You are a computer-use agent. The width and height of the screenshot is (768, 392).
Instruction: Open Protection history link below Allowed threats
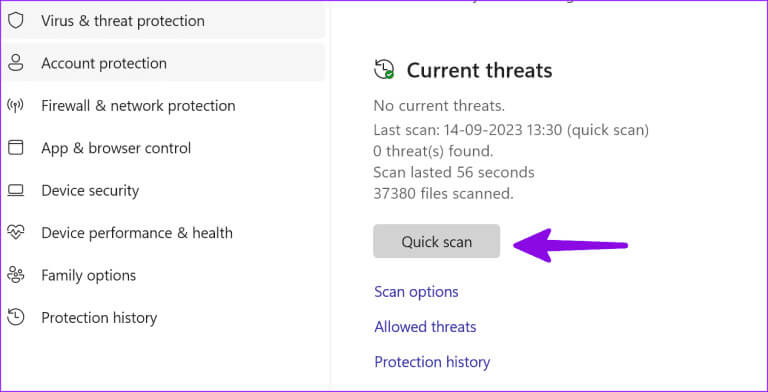pos(432,362)
